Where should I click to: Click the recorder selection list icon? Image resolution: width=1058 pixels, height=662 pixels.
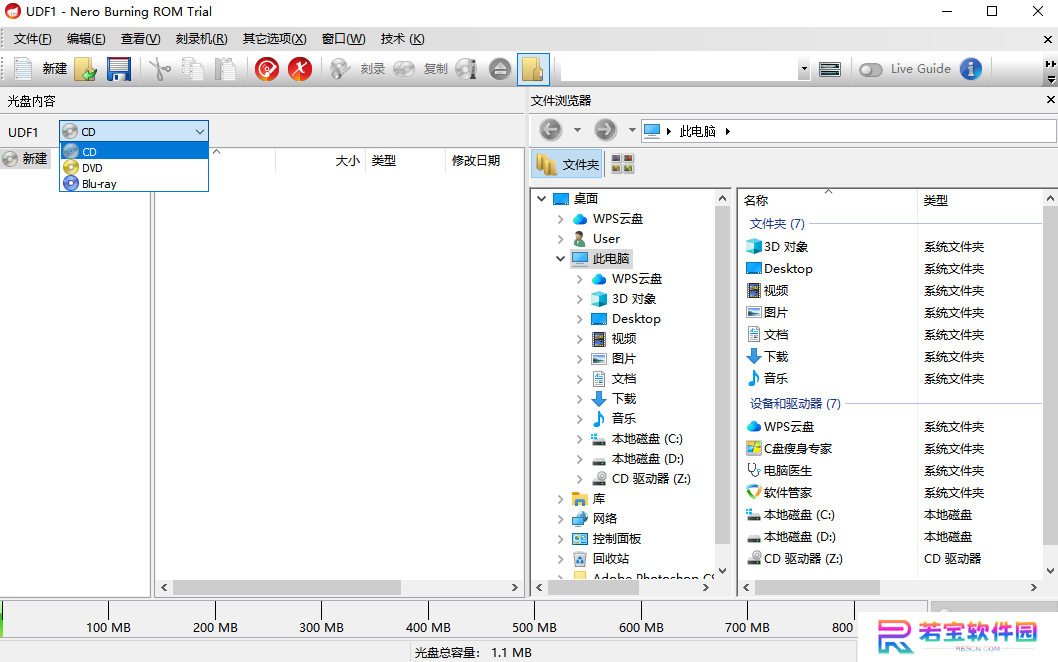tap(829, 69)
